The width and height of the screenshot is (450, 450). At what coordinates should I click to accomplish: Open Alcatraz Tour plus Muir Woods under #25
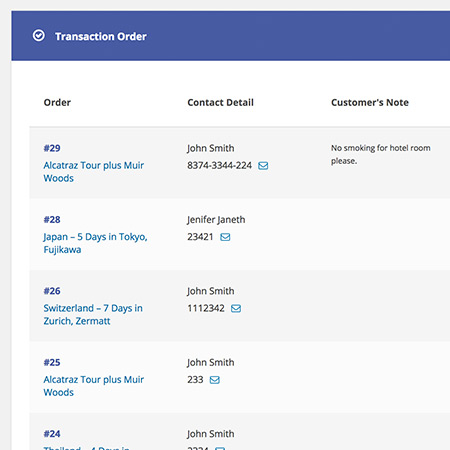94,386
